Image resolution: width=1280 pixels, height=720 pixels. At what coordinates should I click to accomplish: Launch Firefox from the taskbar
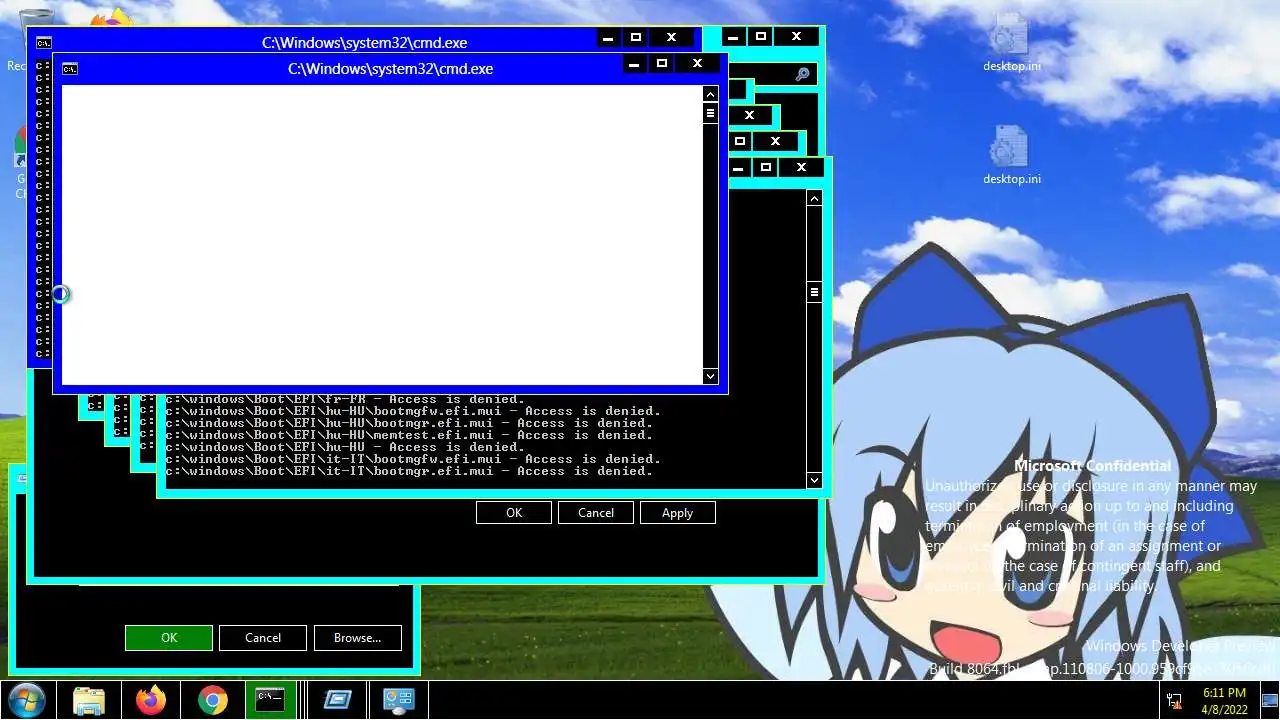pos(151,700)
